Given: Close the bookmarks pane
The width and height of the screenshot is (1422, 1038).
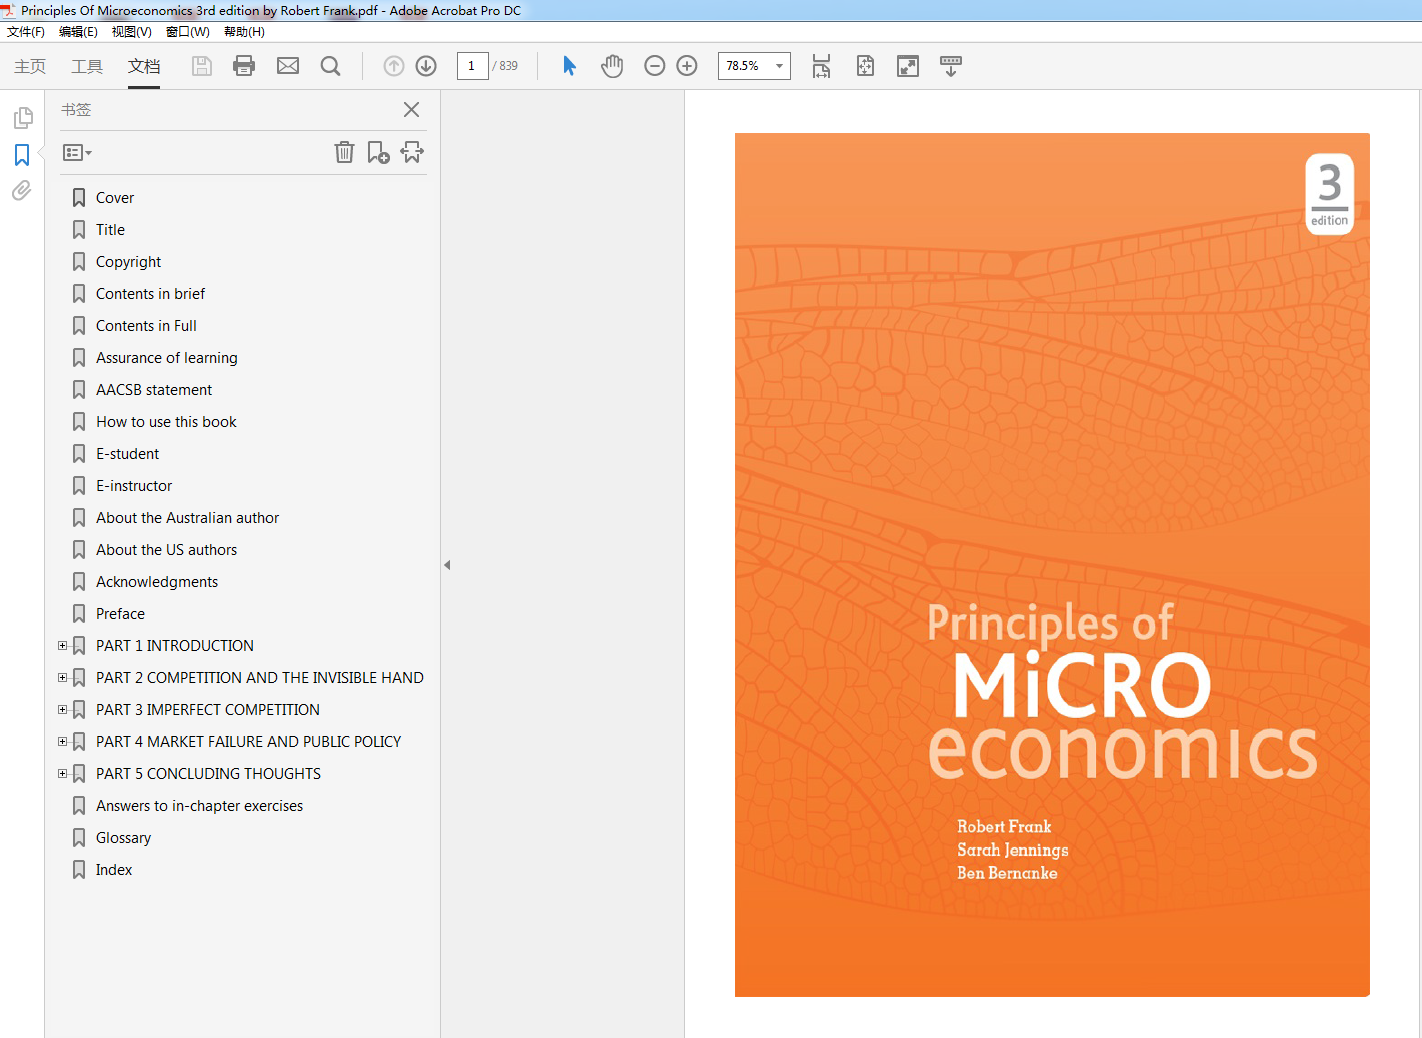Looking at the screenshot, I should 411,109.
